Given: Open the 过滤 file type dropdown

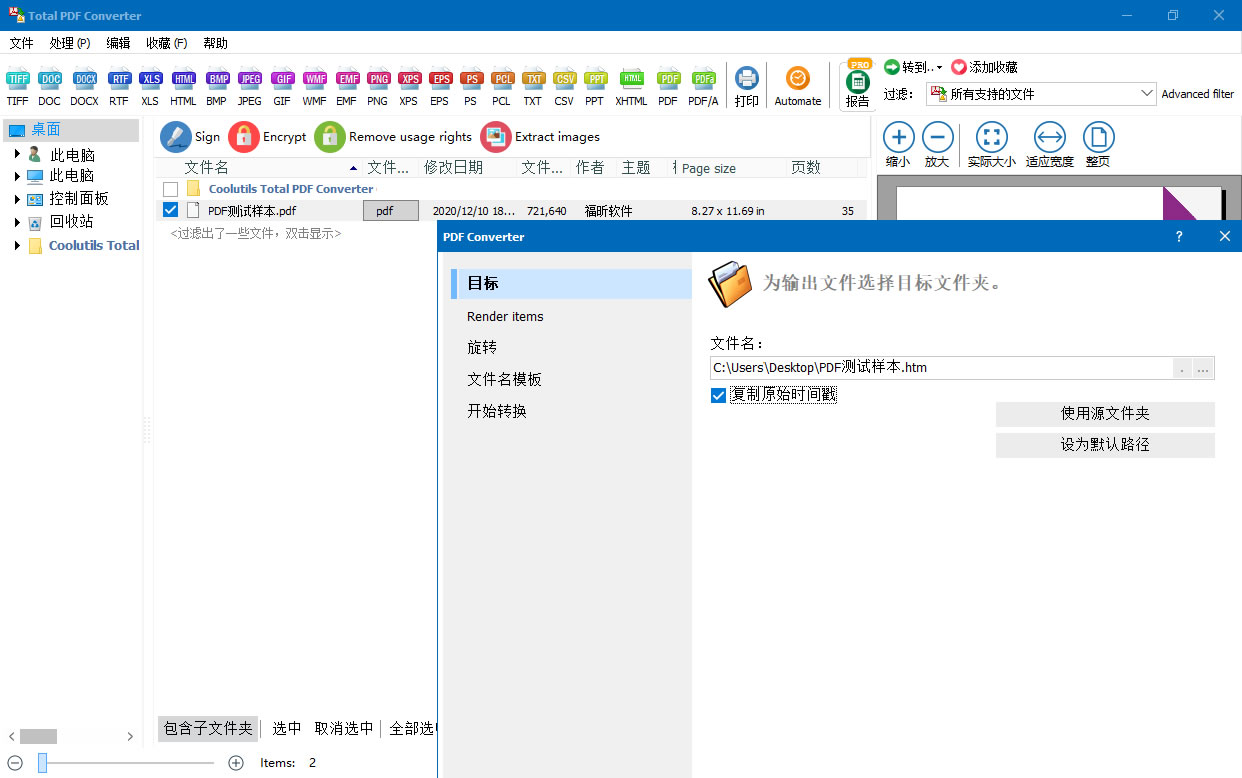Looking at the screenshot, I should [x=1147, y=94].
